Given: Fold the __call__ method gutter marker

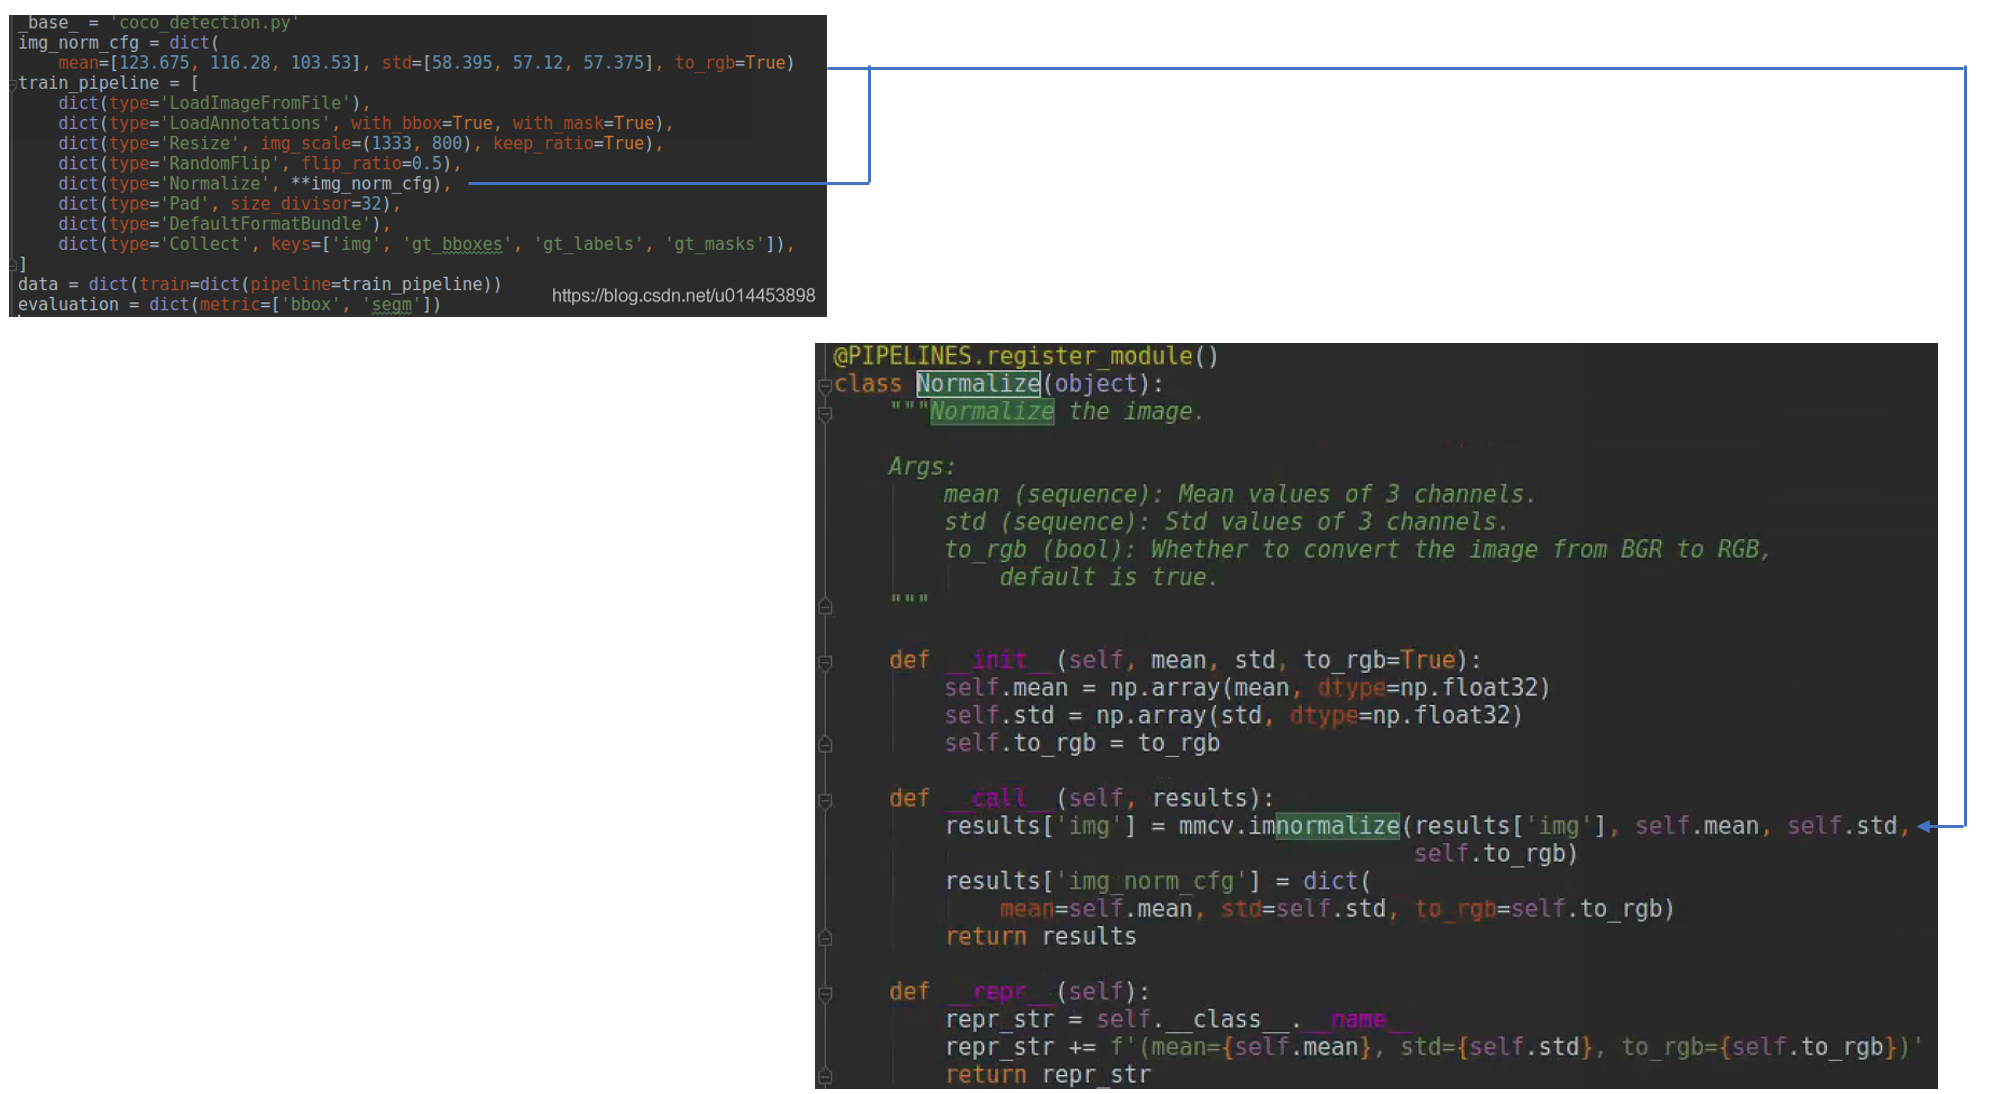Looking at the screenshot, I should pos(825,800).
